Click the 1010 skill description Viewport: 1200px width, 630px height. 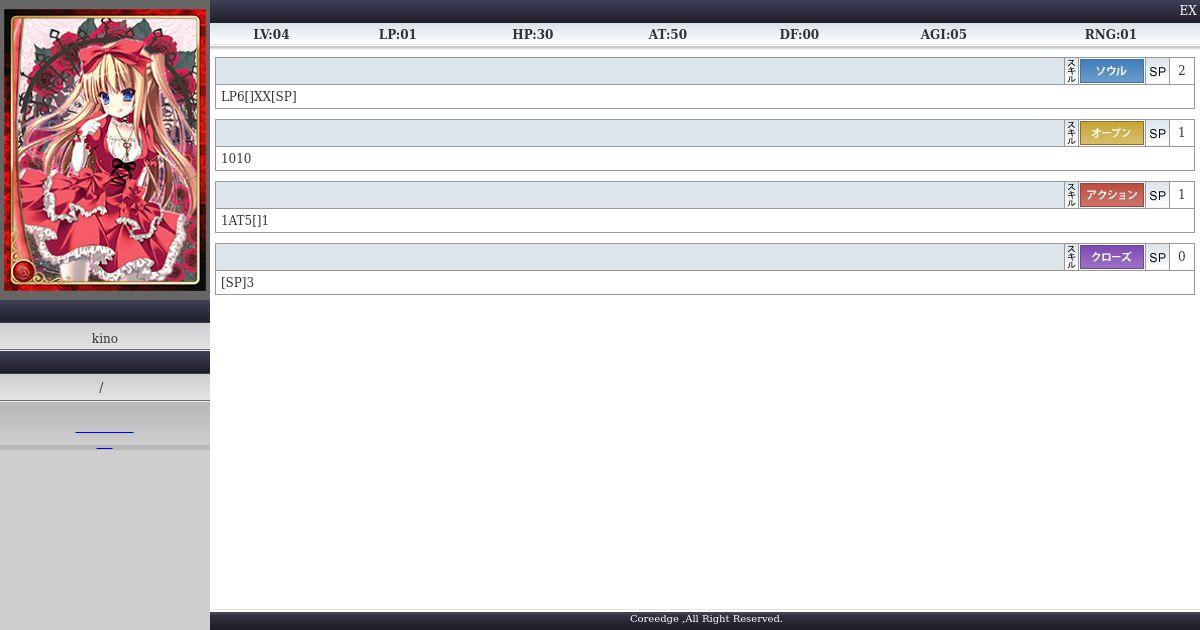236,159
